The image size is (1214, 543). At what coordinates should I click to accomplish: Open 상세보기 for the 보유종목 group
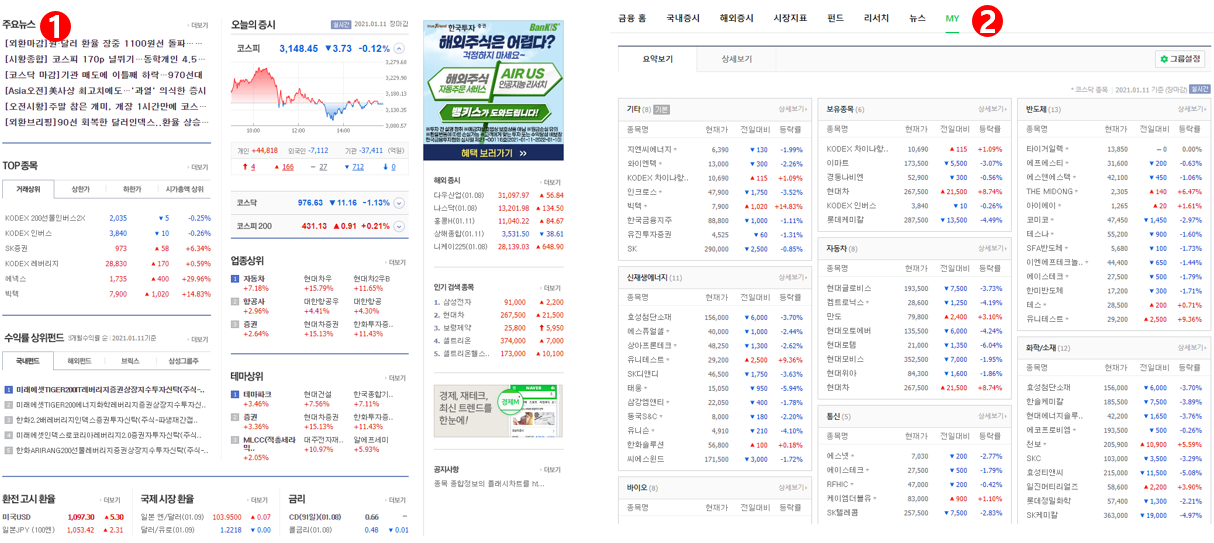pyautogui.click(x=992, y=109)
